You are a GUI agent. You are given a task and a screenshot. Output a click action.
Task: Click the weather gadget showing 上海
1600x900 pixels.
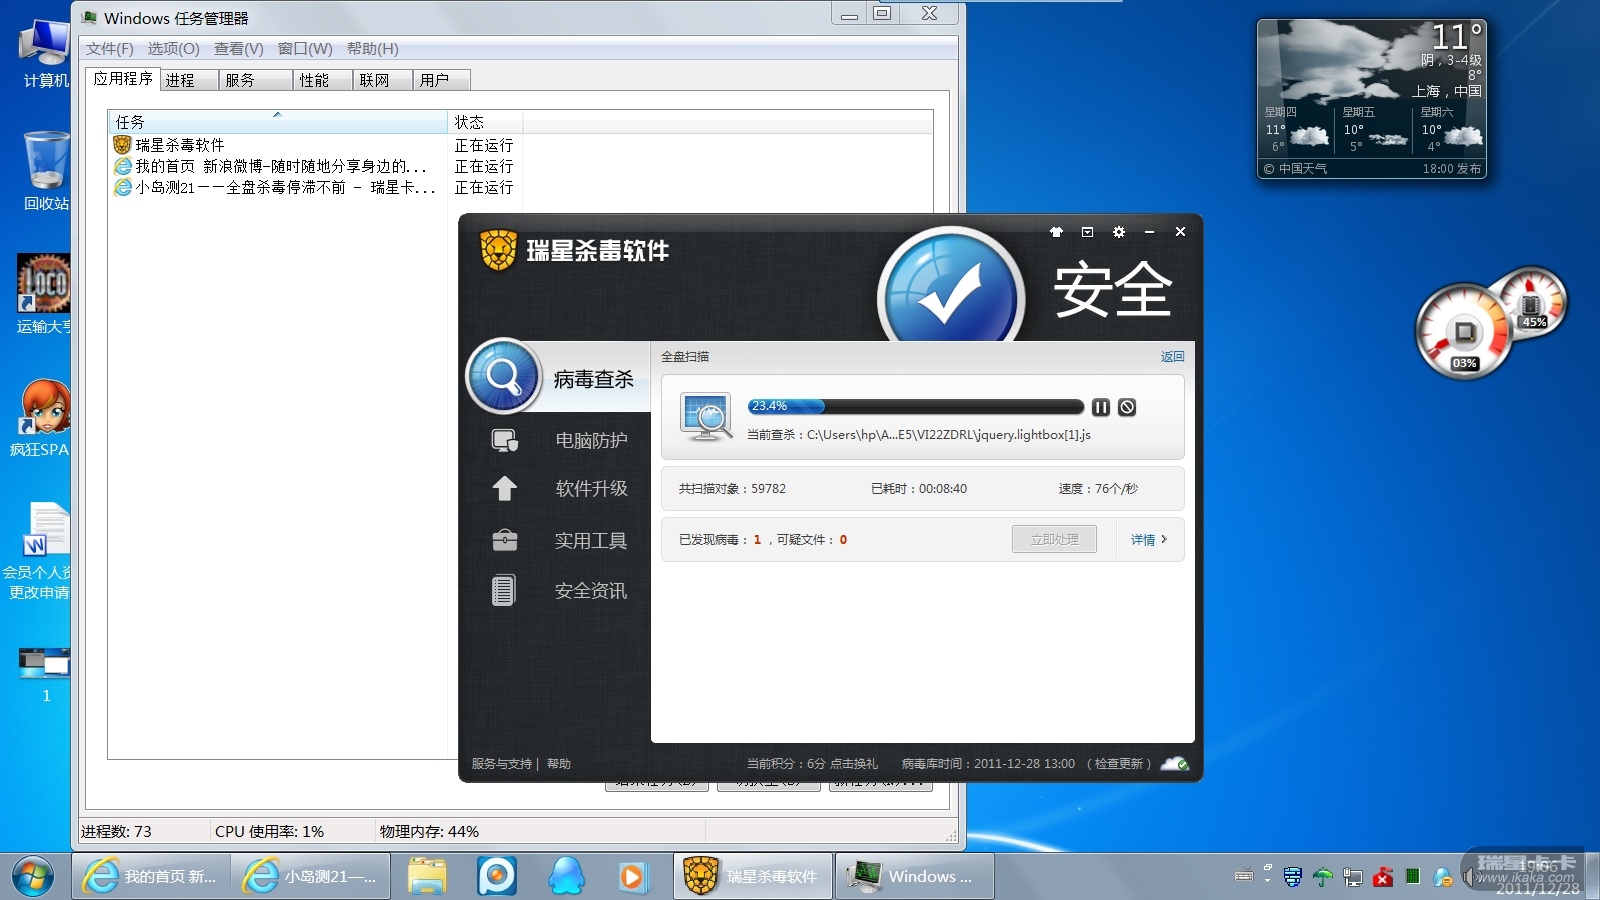(x=1372, y=99)
